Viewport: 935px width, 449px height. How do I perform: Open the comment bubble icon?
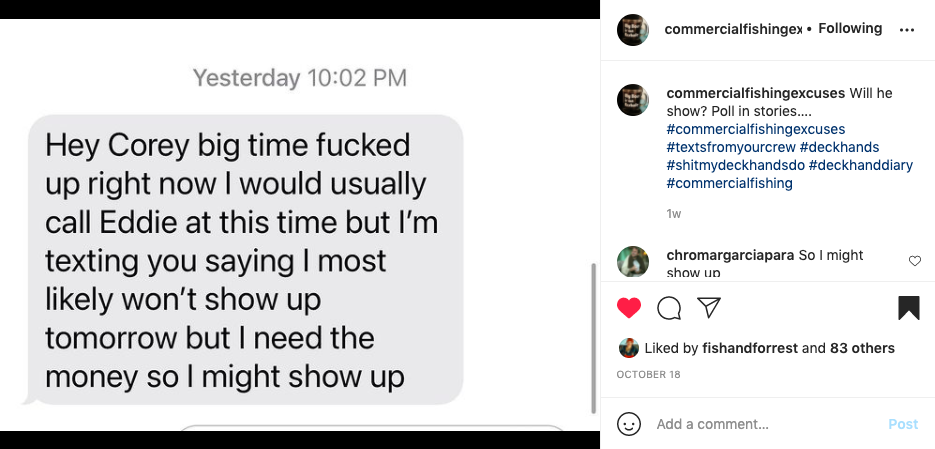[669, 308]
